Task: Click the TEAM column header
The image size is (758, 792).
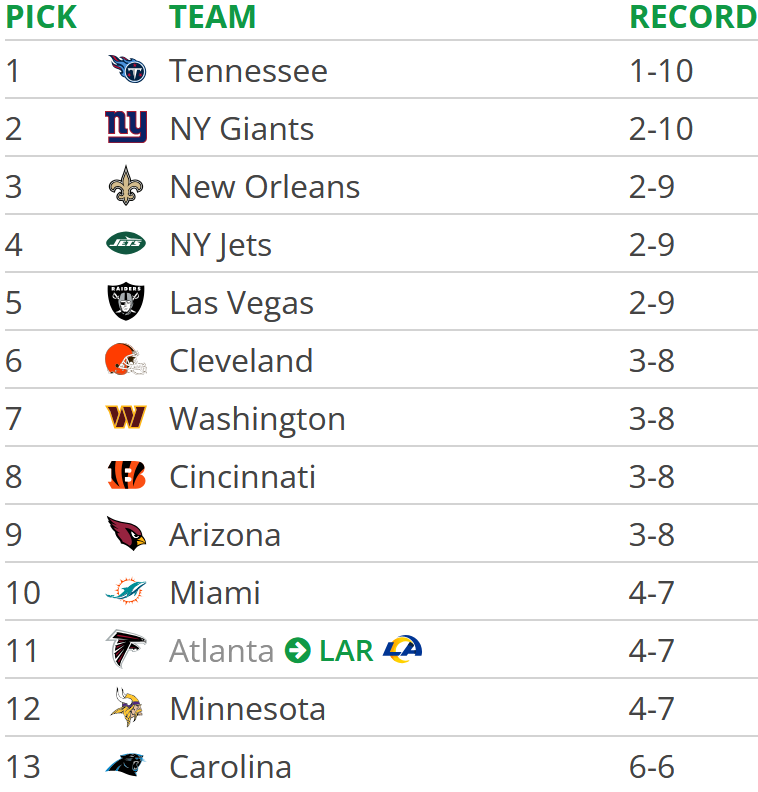Action: pyautogui.click(x=213, y=17)
